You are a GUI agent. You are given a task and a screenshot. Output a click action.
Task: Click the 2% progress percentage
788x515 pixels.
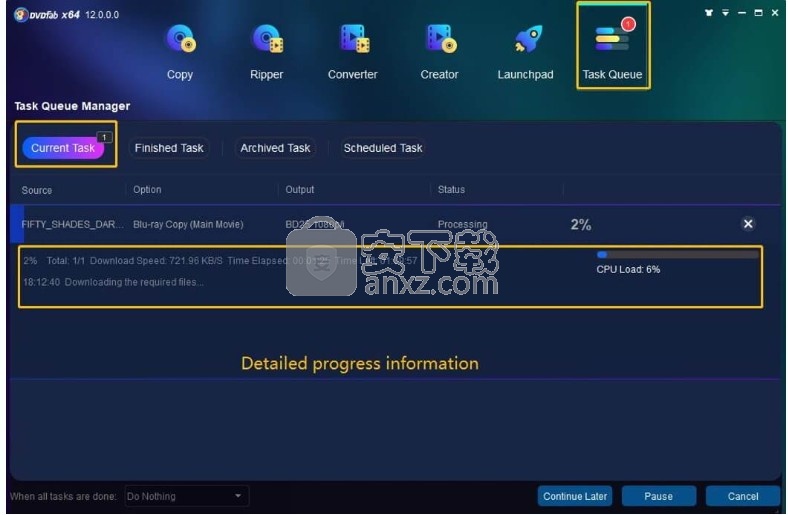tap(581, 224)
